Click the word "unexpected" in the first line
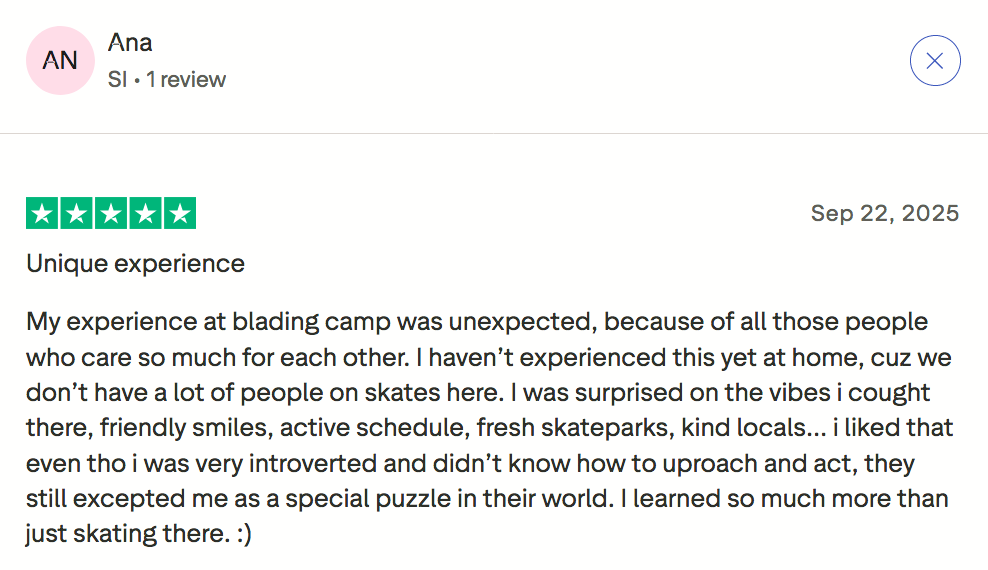The height and width of the screenshot is (570, 988). pyautogui.click(x=521, y=323)
